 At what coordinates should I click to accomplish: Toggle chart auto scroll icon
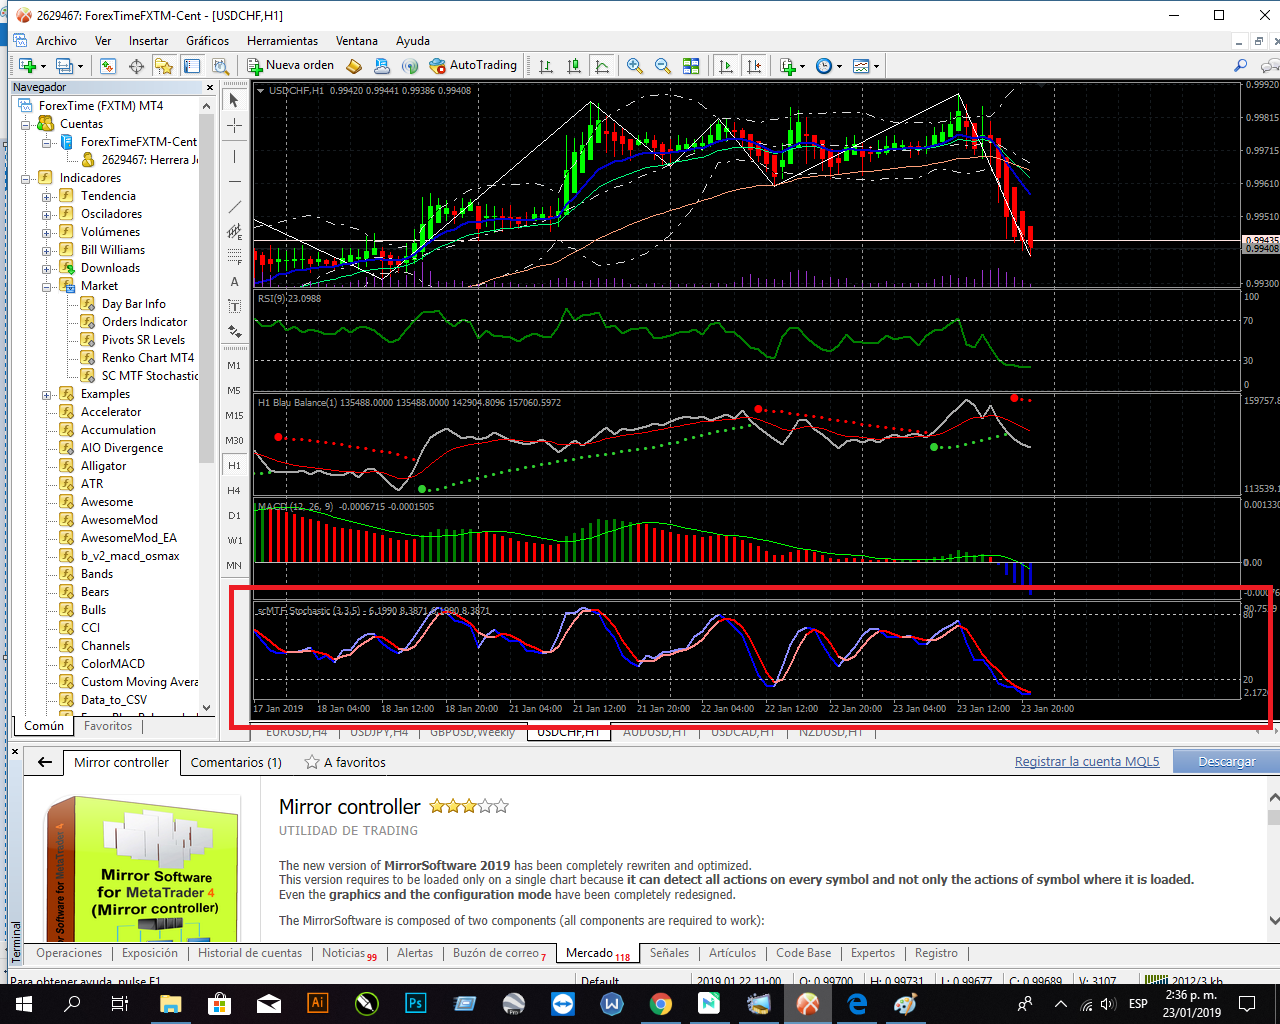click(726, 66)
